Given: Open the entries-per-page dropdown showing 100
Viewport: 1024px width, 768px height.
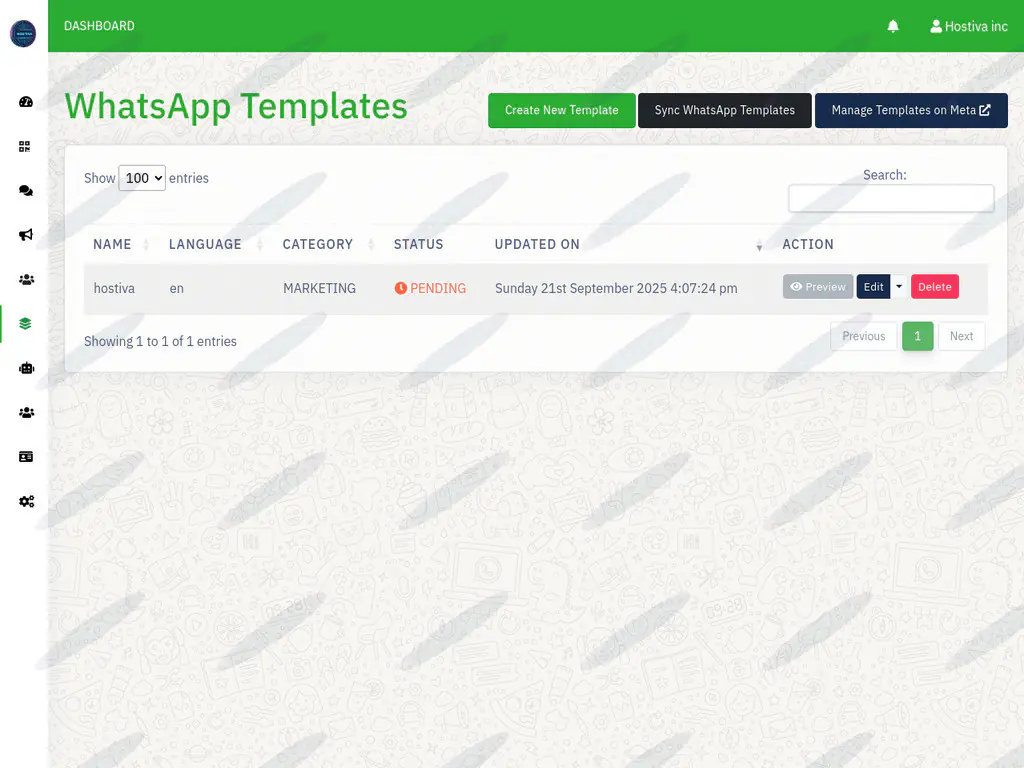Looking at the screenshot, I should (142, 178).
